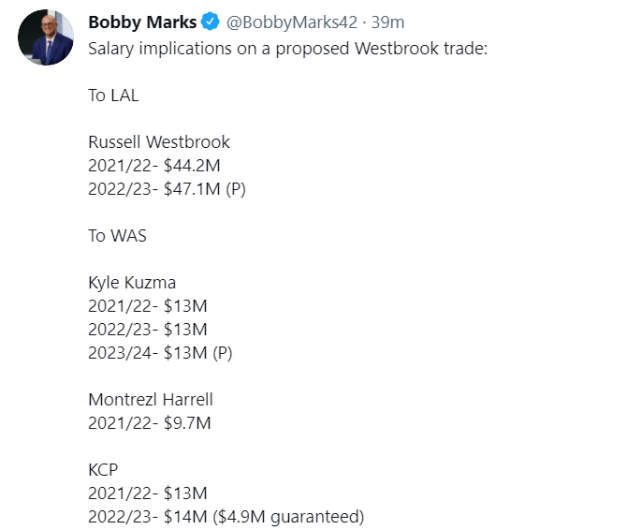Click the 'Salary implications' intro text line
The height and width of the screenshot is (530, 641).
click(x=287, y=47)
